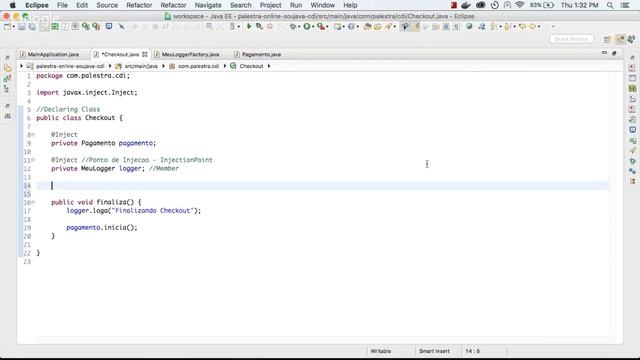This screenshot has height=360, width=640.
Task: Click the Last Edit Location icon
Action: [522, 27]
